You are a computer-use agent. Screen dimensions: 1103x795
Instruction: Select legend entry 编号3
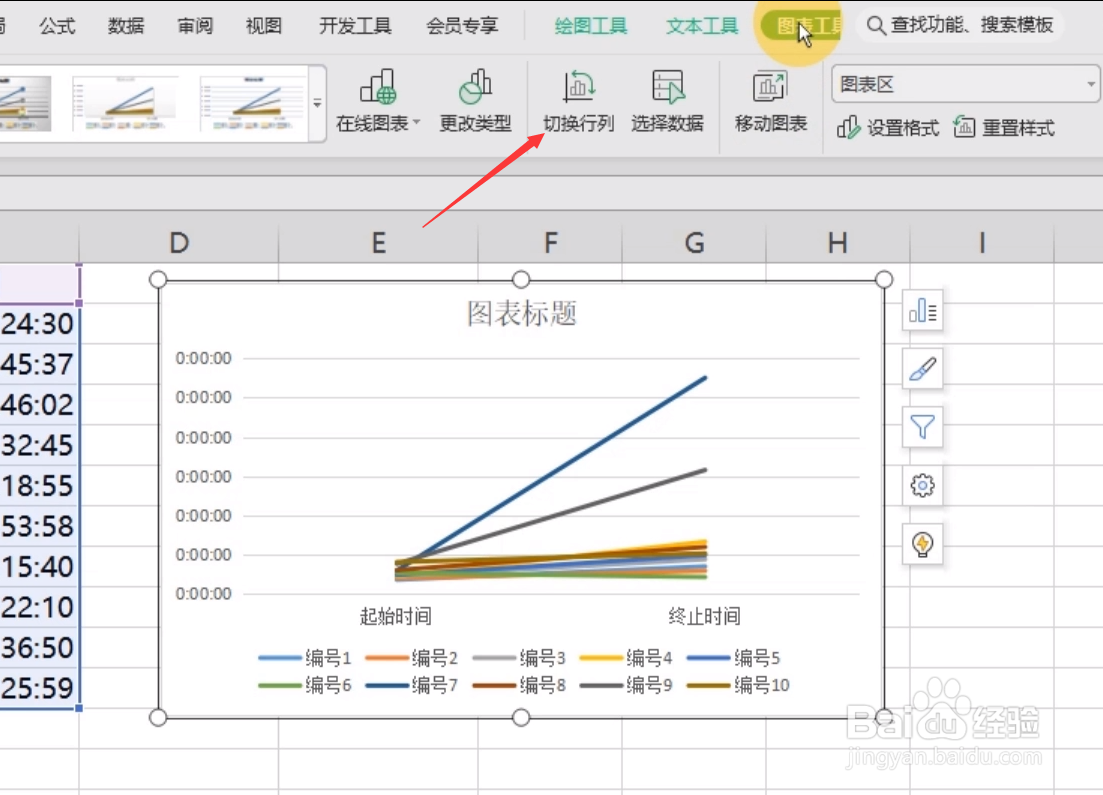coord(519,658)
